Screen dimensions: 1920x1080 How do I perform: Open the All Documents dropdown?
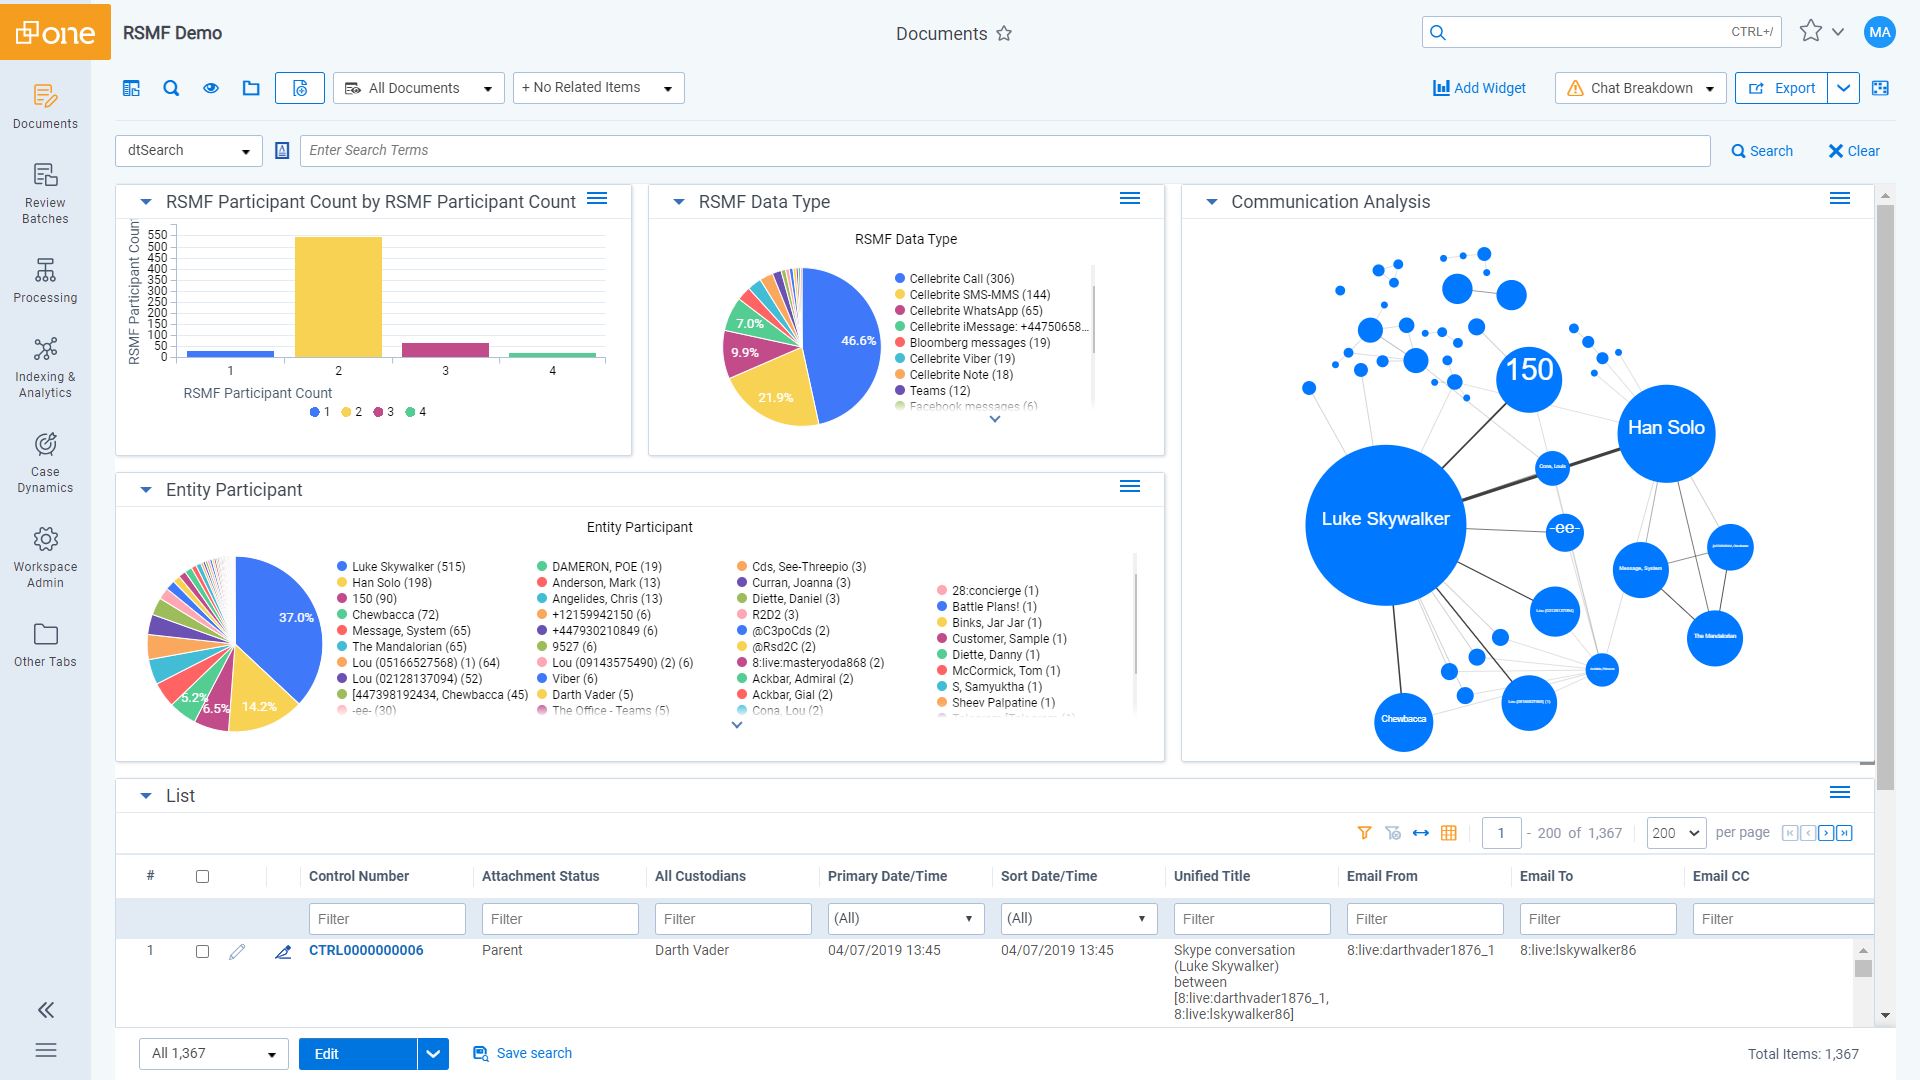(419, 88)
